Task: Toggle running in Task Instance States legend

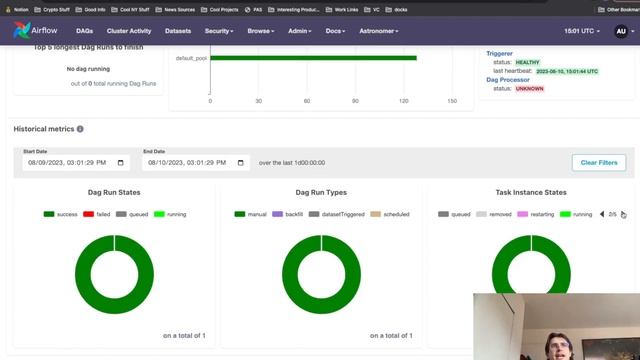Action: [576, 214]
